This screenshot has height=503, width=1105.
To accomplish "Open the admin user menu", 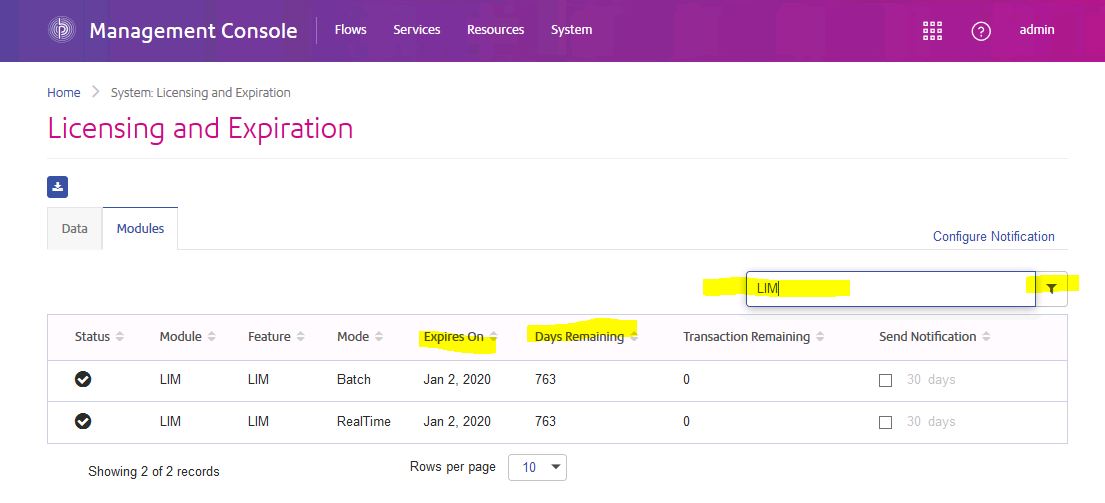I will pyautogui.click(x=1037, y=30).
